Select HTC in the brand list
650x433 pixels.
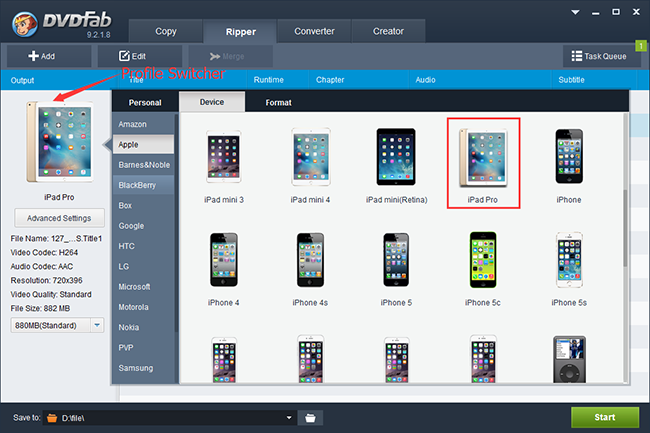coord(143,246)
